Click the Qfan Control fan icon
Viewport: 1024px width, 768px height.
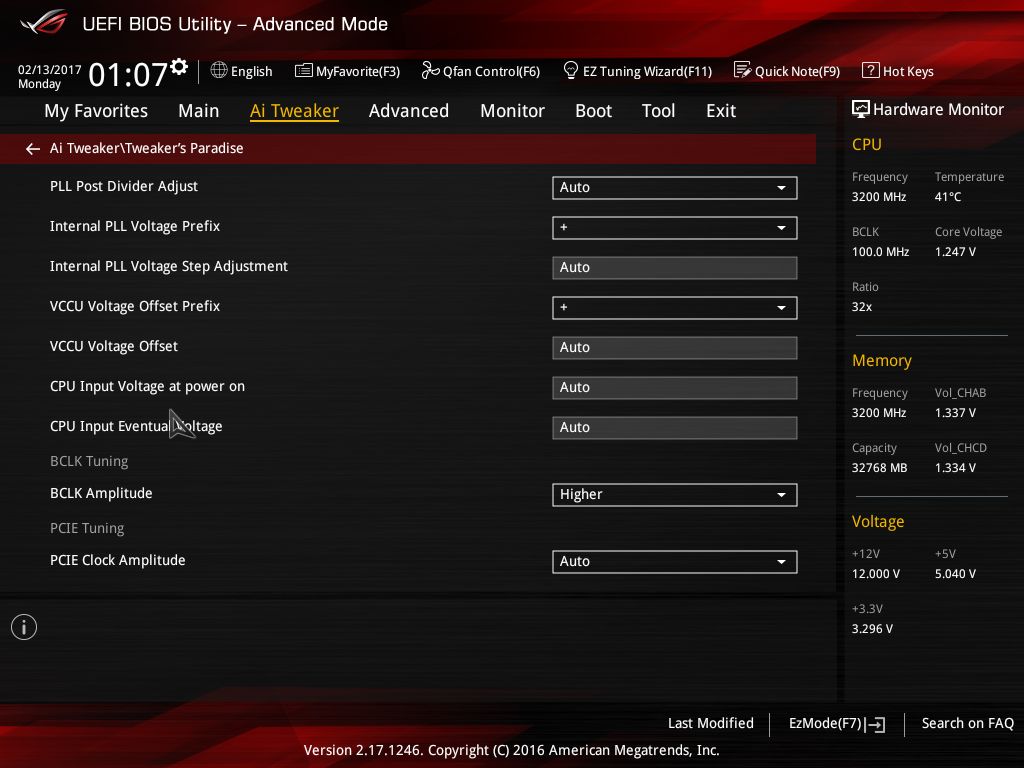[430, 70]
